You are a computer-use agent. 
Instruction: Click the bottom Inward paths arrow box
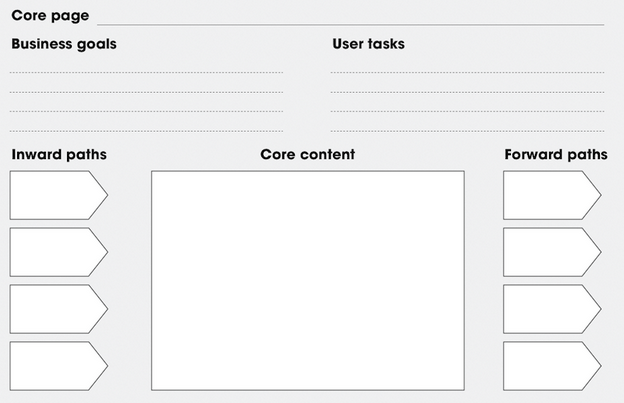(56, 366)
